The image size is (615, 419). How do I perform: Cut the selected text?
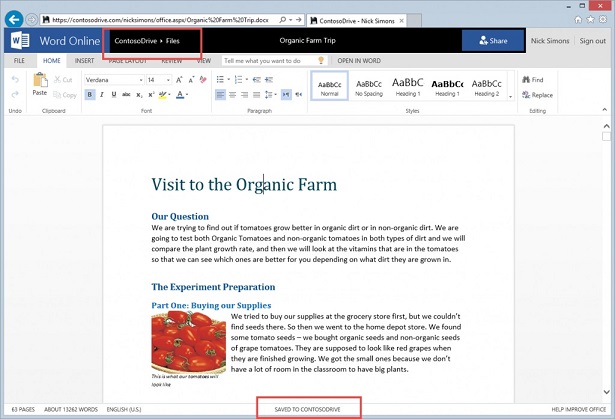click(x=63, y=80)
